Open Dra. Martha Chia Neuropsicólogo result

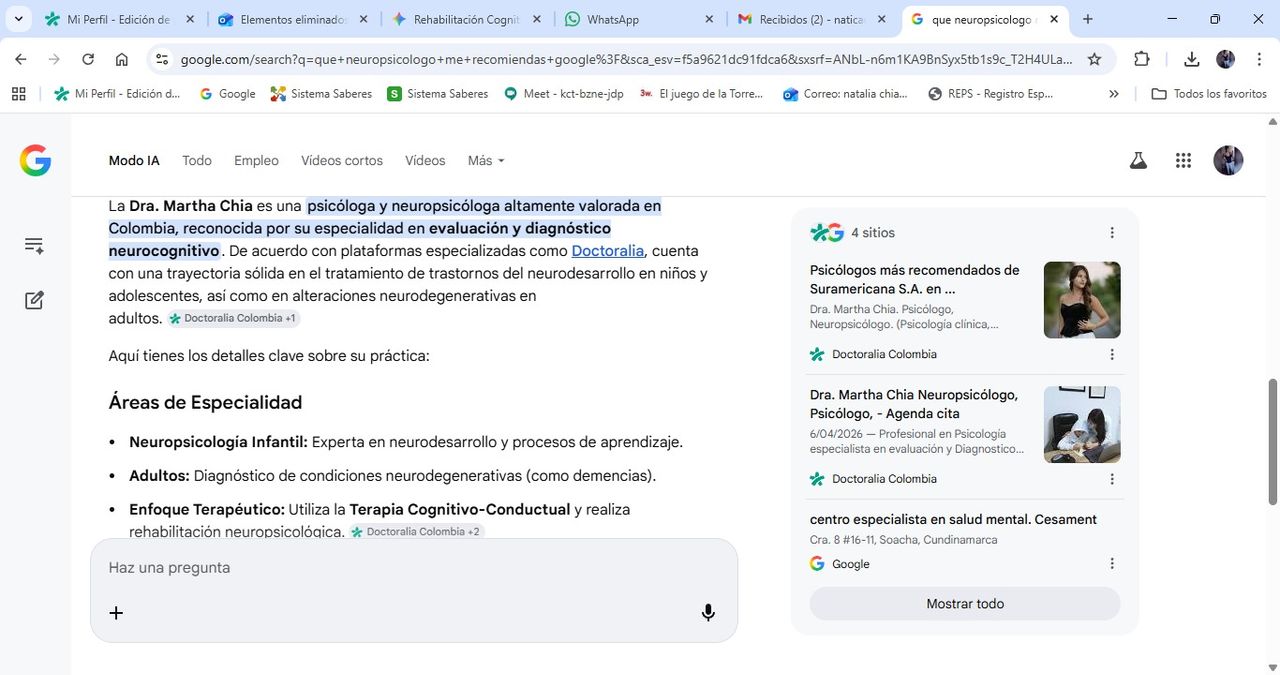pyautogui.click(x=914, y=404)
